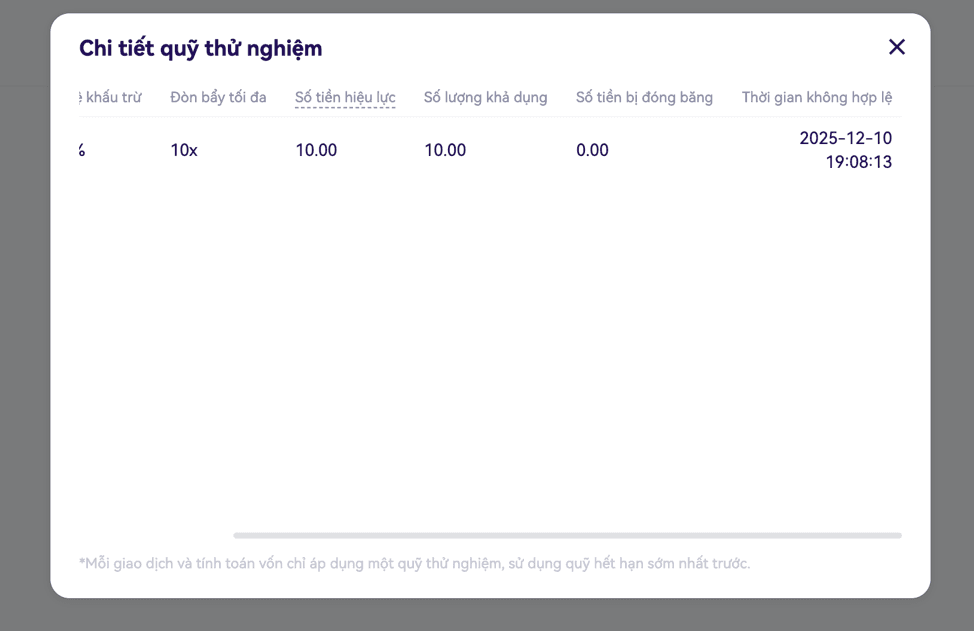
Task: Click the 10.00 value under Số tiền hiệu lực
Action: [x=316, y=151]
